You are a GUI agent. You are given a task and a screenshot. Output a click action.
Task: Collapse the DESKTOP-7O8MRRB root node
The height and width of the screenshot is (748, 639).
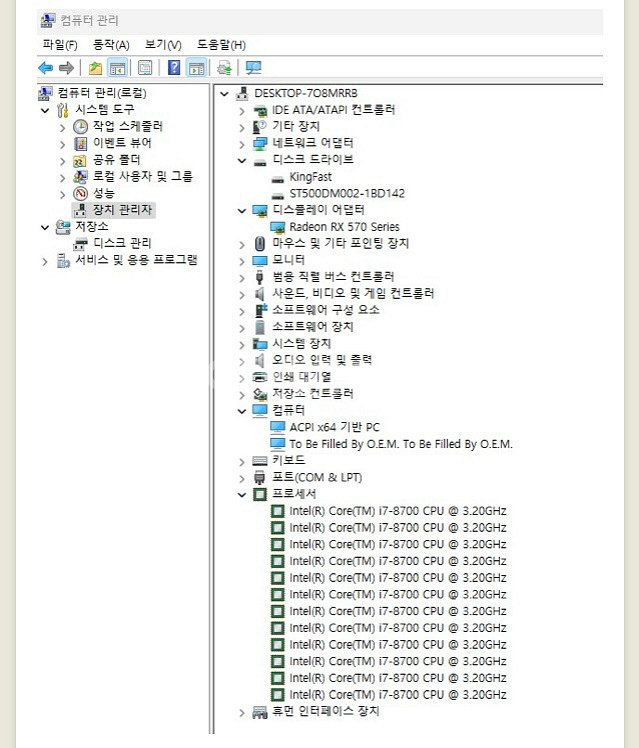pyautogui.click(x=225, y=94)
